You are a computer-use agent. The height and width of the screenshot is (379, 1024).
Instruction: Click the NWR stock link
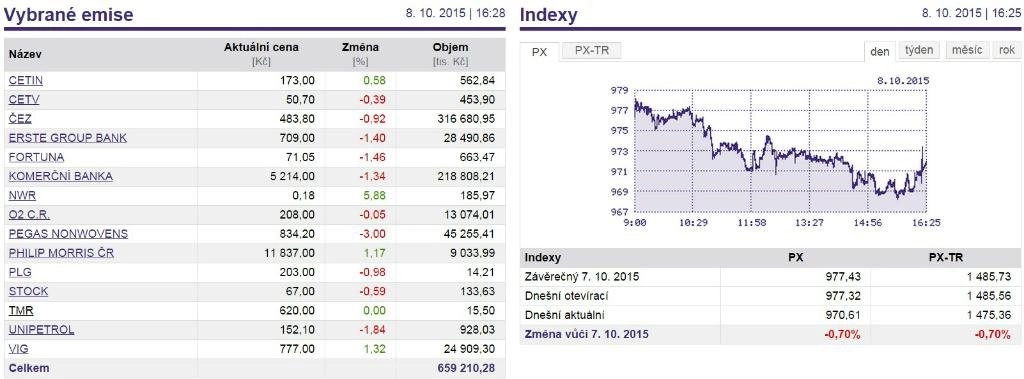(x=22, y=195)
